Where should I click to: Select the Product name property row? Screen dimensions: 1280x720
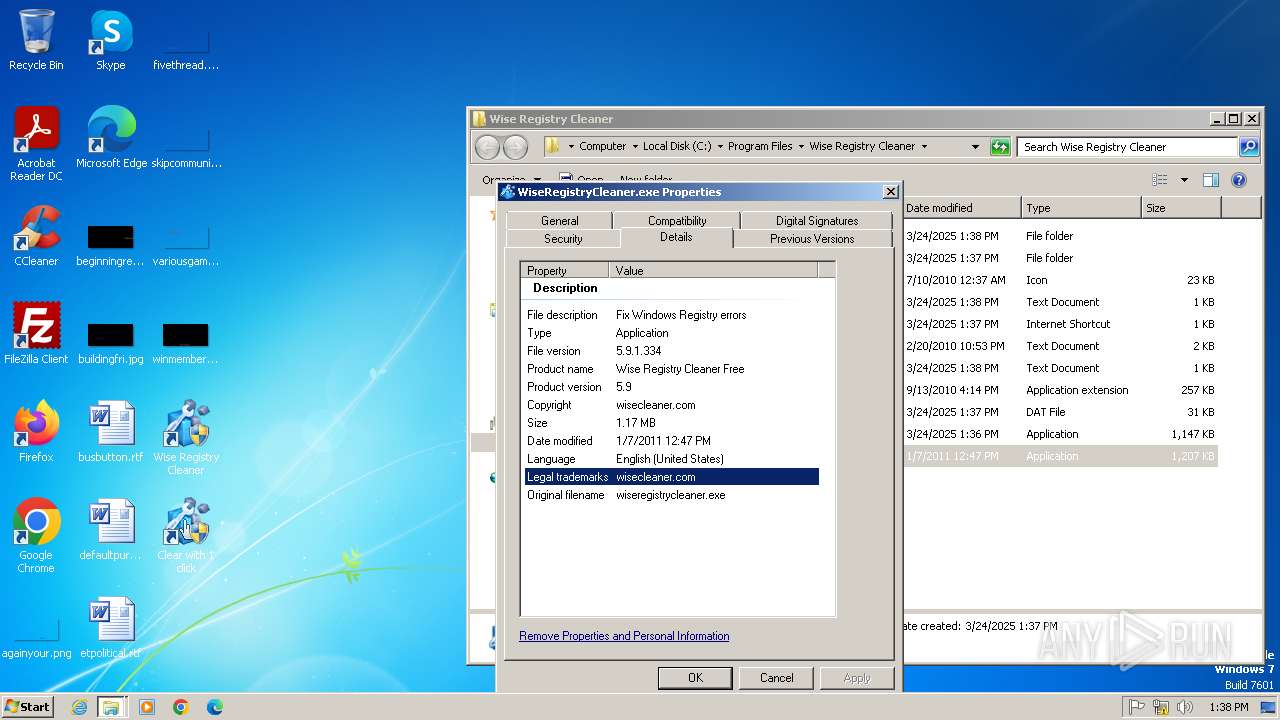pyautogui.click(x=672, y=369)
